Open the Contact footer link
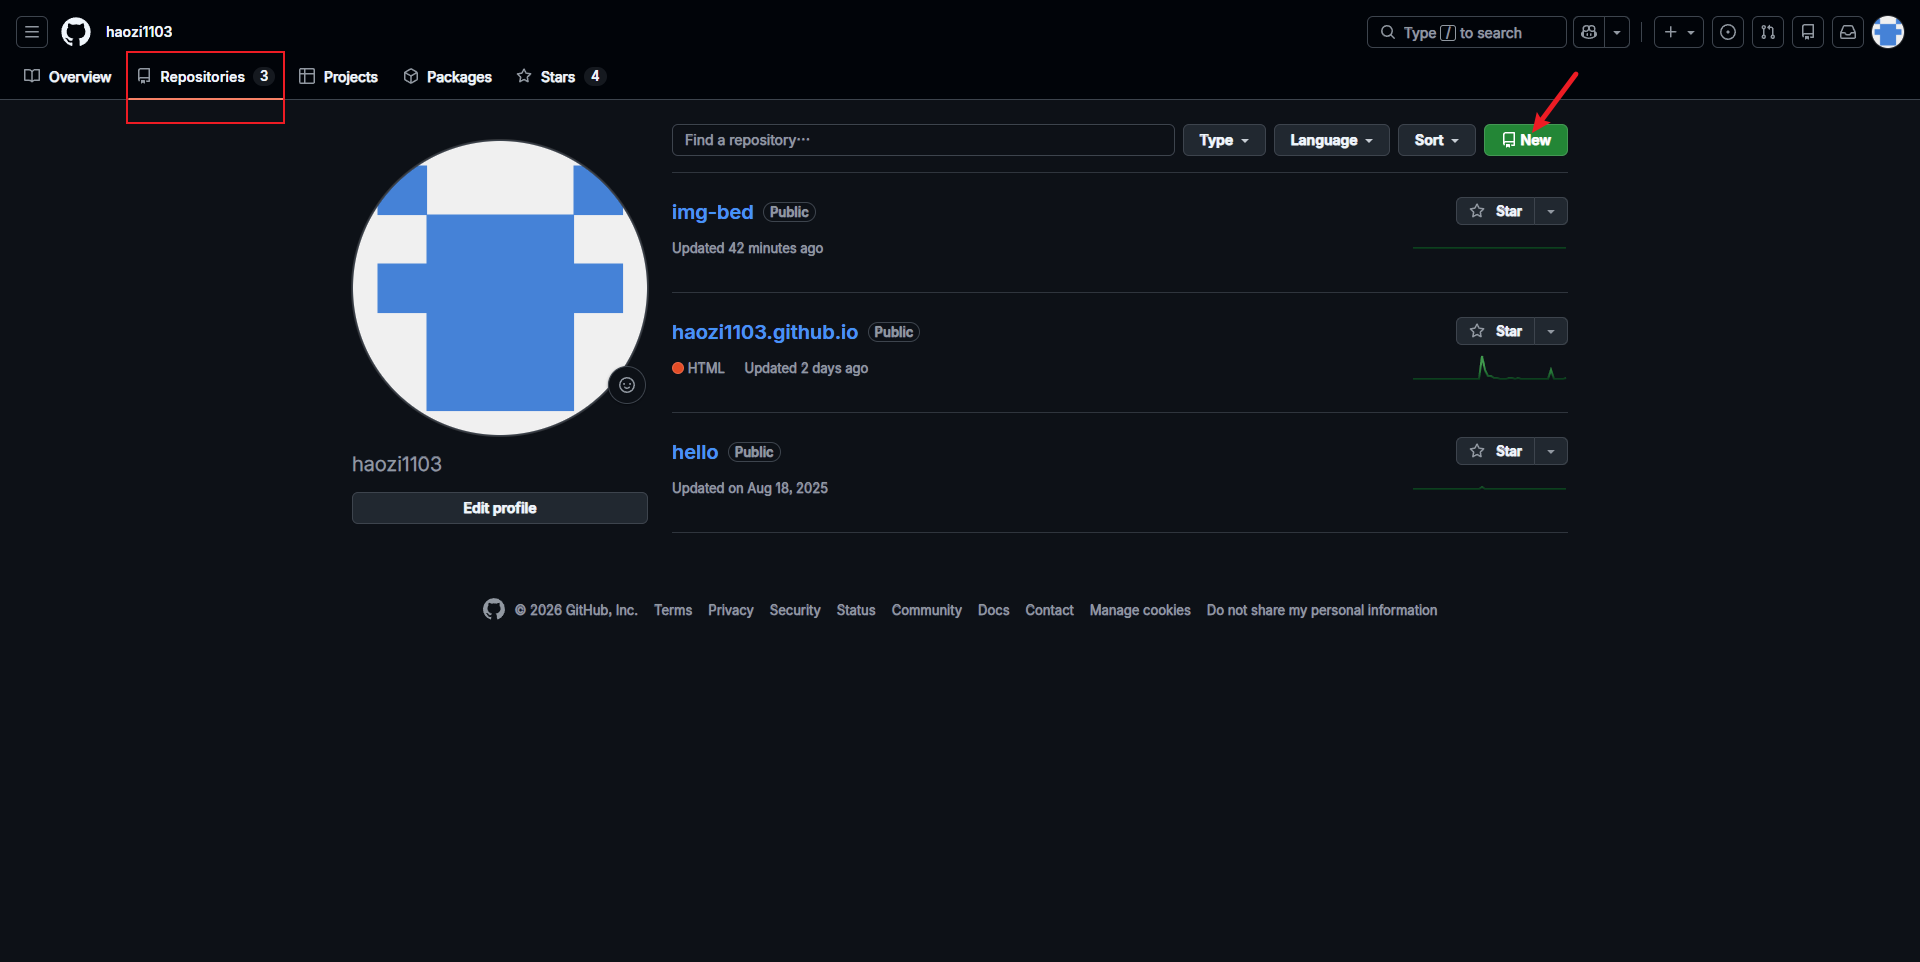 pos(1050,610)
